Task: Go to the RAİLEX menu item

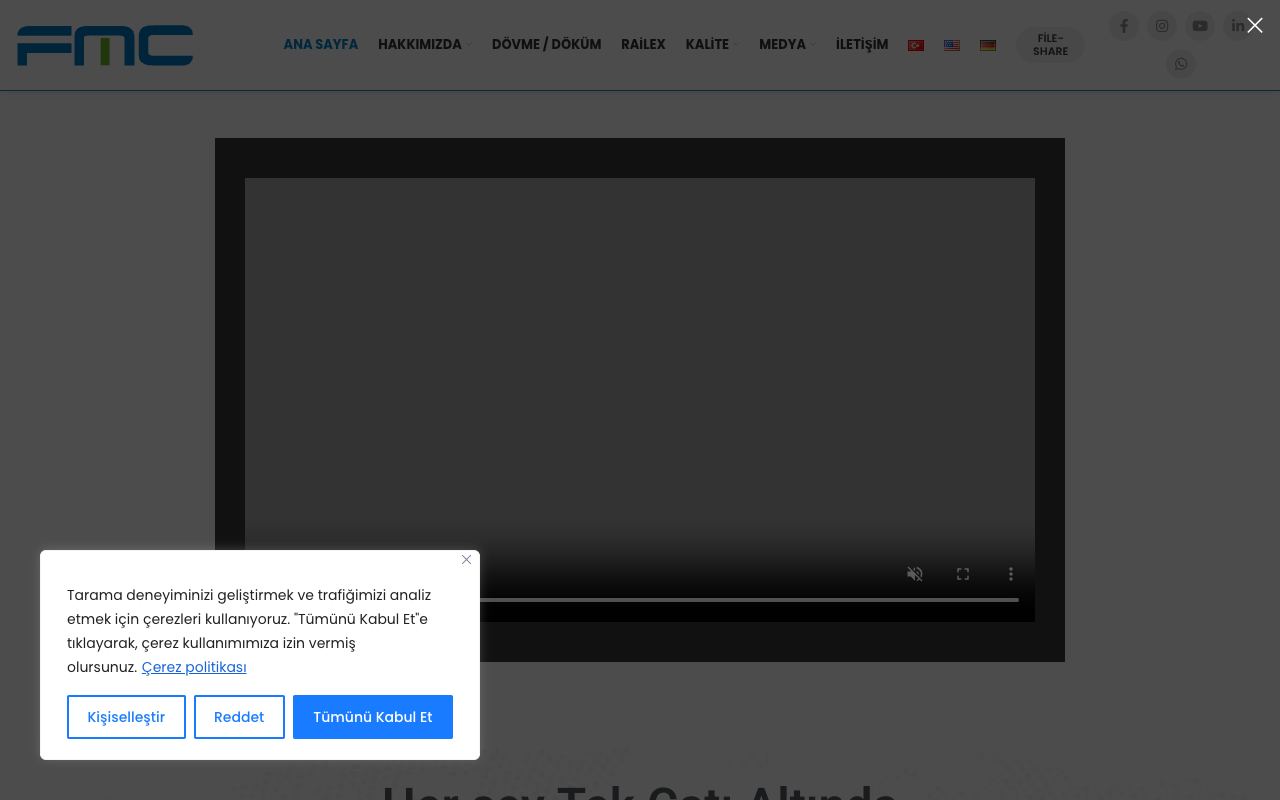Action: pyautogui.click(x=643, y=45)
